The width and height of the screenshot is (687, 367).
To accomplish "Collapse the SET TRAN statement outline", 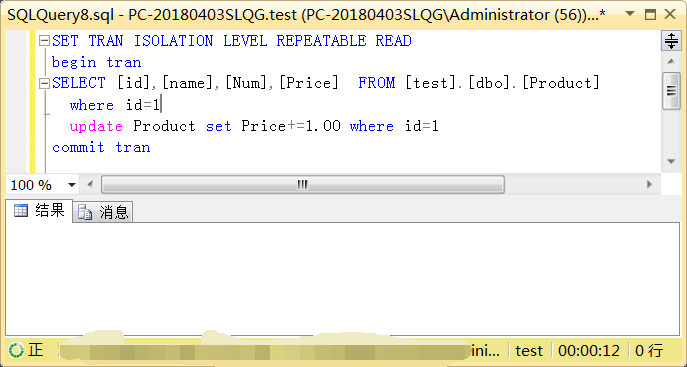I will click(44, 41).
